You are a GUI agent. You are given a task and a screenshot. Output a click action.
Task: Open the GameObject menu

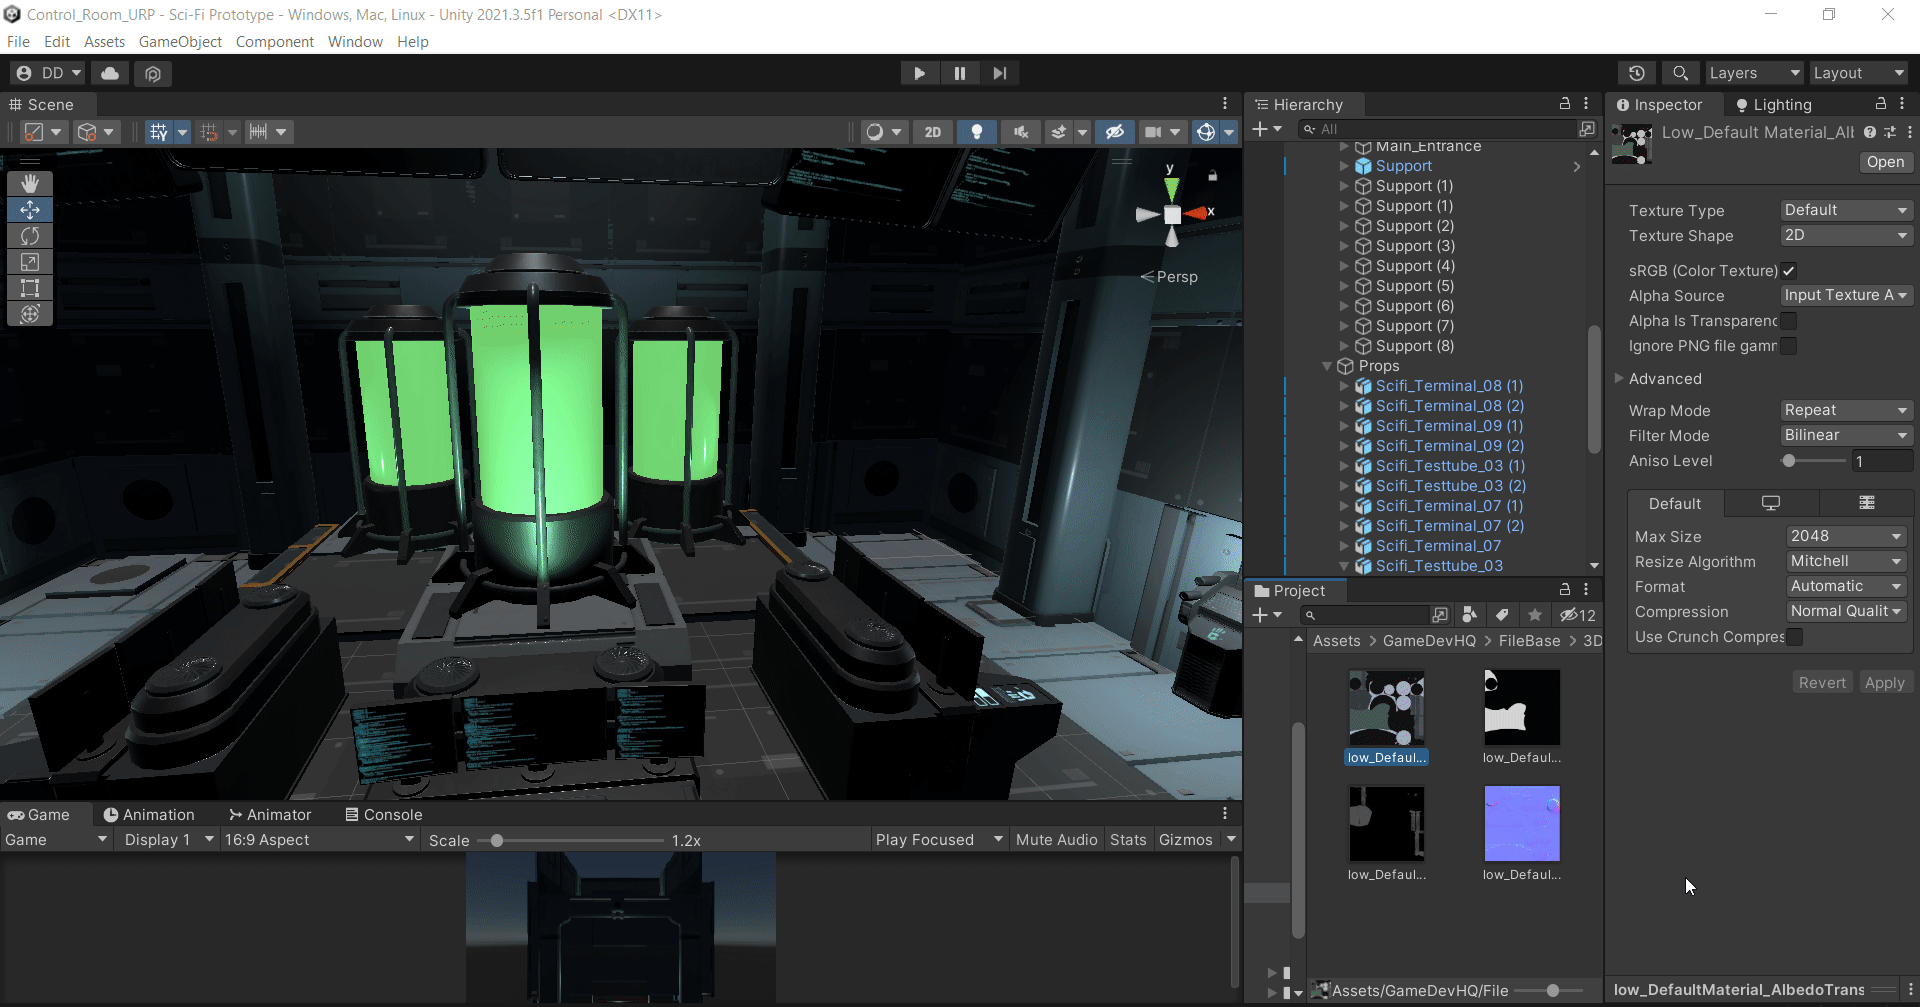click(x=180, y=42)
